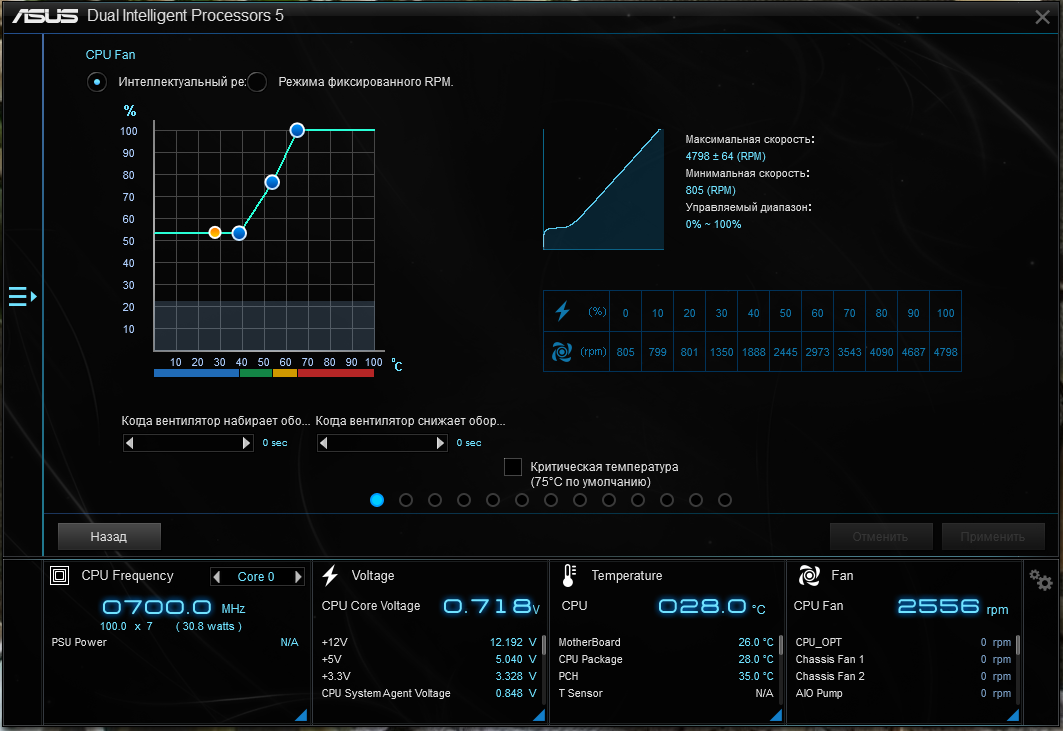The width and height of the screenshot is (1063, 731).
Task: Click AIO Pump row
Action: [x=903, y=693]
